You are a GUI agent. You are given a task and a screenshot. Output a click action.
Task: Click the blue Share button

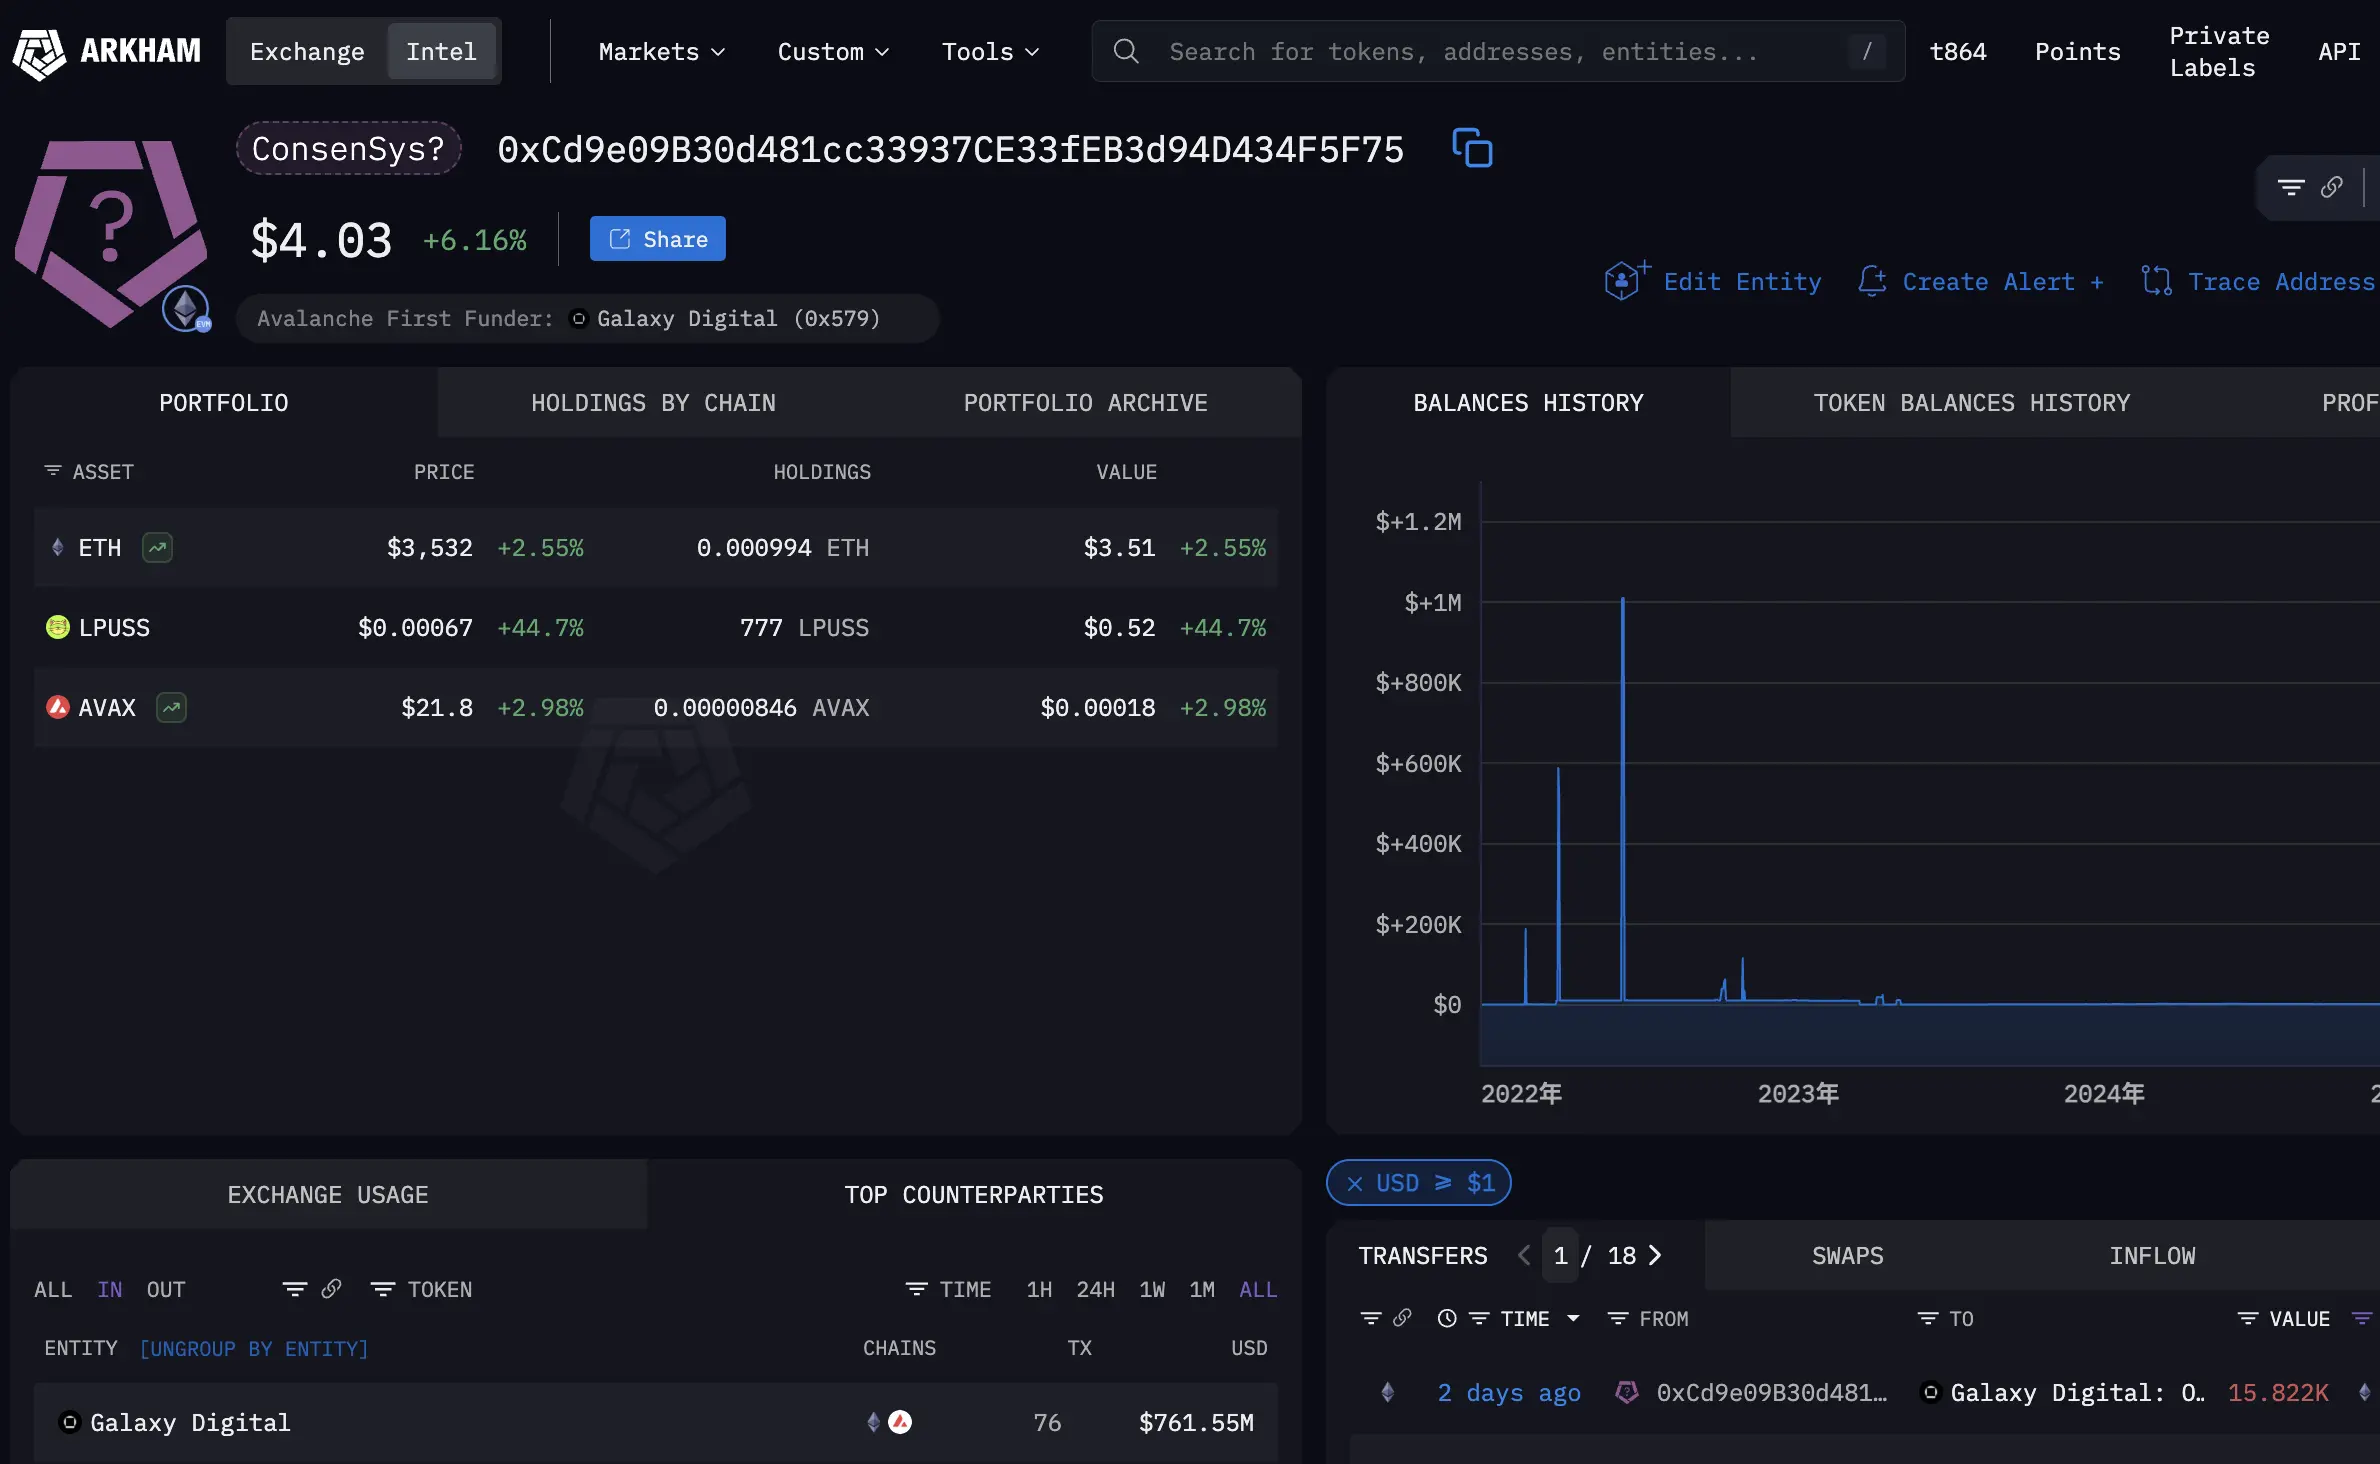click(x=657, y=239)
